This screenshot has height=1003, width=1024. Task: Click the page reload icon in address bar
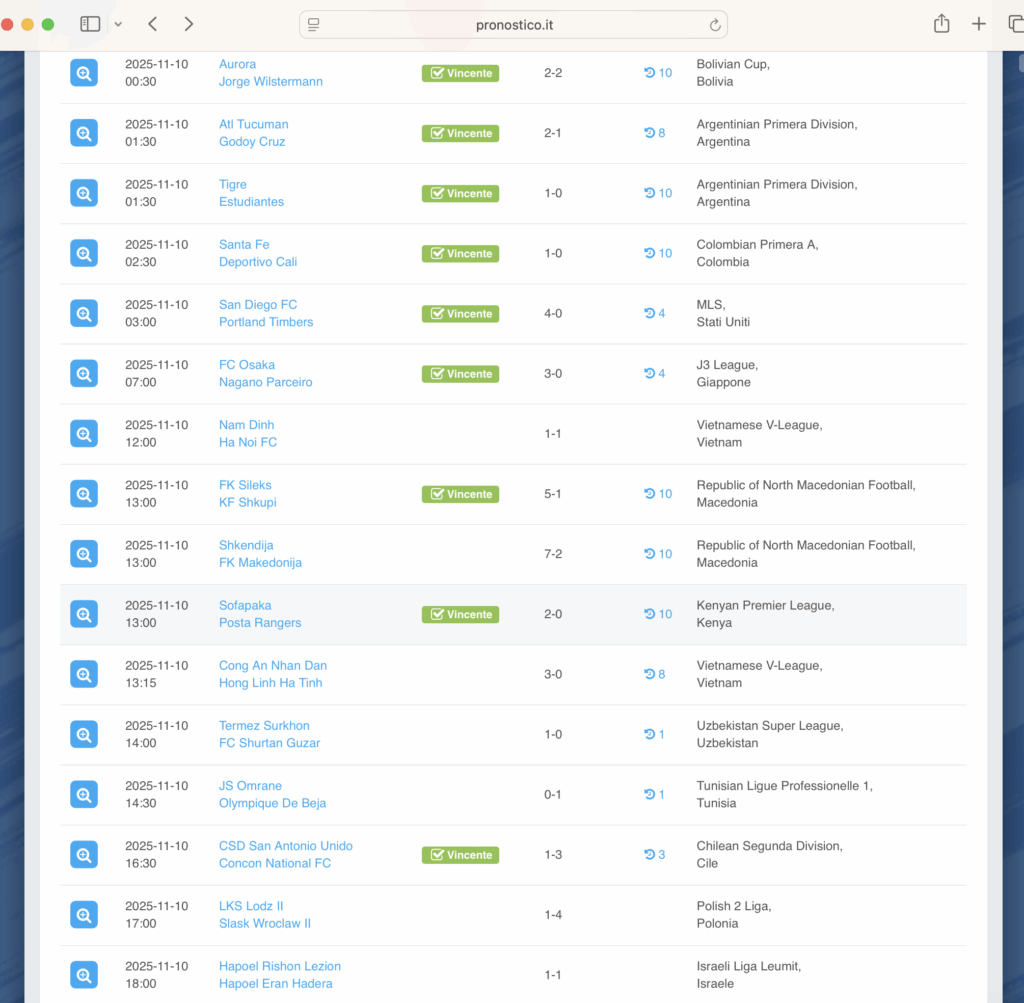click(715, 25)
